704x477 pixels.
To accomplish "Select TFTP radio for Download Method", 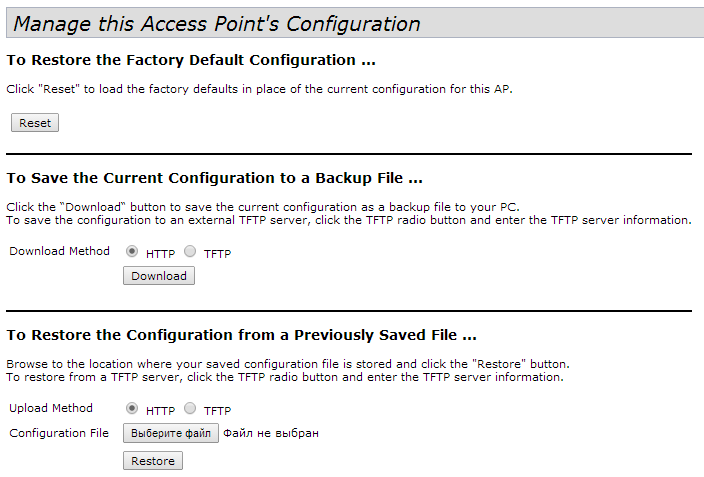I will 190,252.
